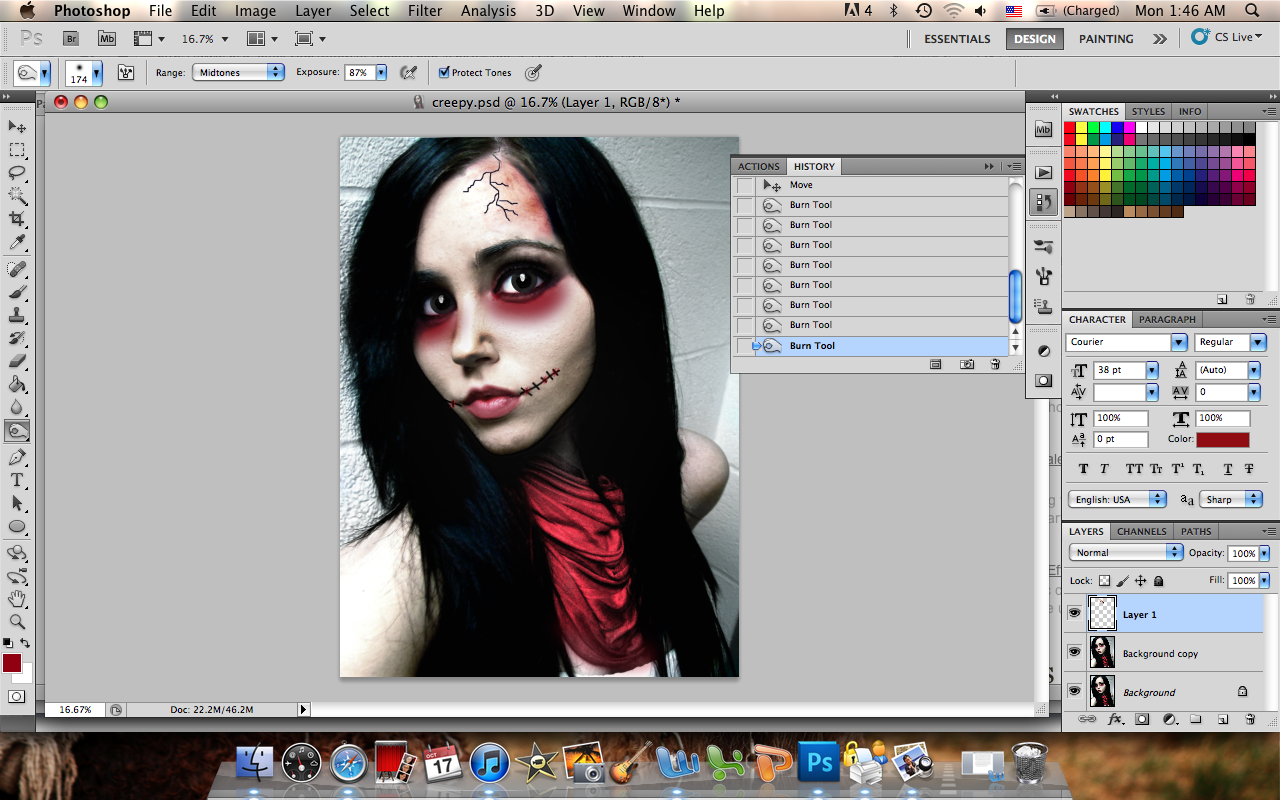Select the Pen tool
This screenshot has width=1280, height=800.
17,457
